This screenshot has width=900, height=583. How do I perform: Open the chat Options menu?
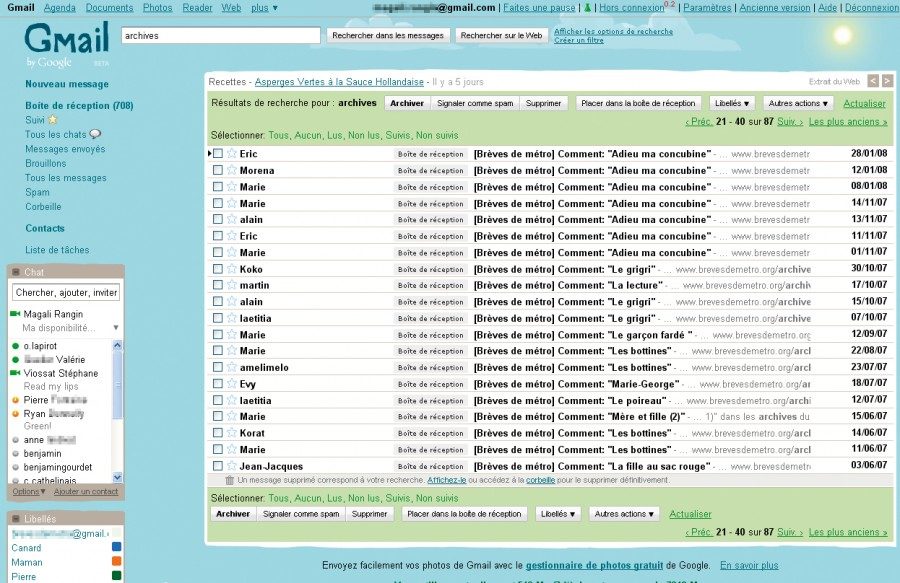29,492
